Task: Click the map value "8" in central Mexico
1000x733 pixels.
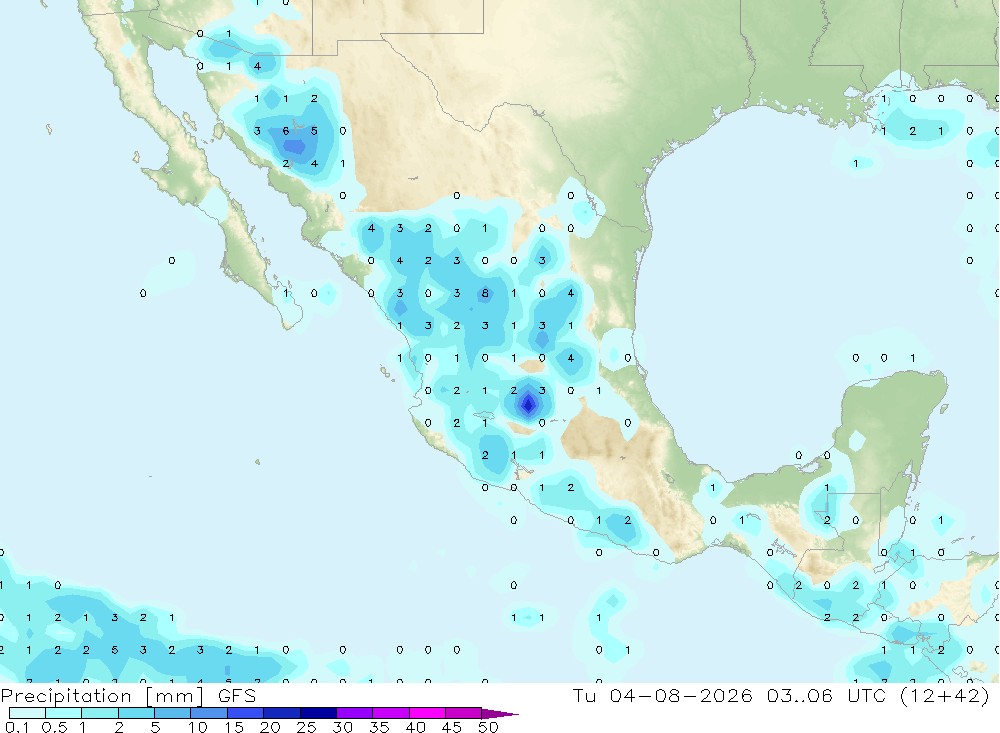Action: tap(485, 293)
